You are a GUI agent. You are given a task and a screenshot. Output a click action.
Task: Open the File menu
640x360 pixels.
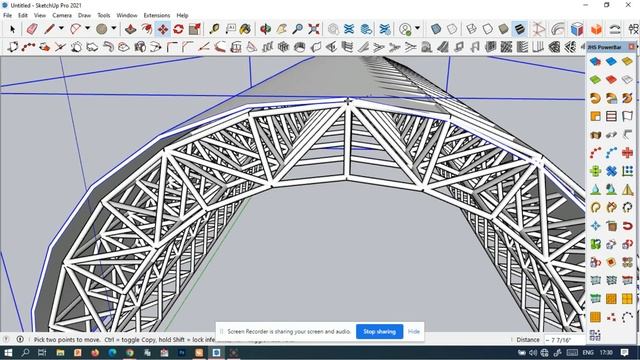tap(7, 15)
